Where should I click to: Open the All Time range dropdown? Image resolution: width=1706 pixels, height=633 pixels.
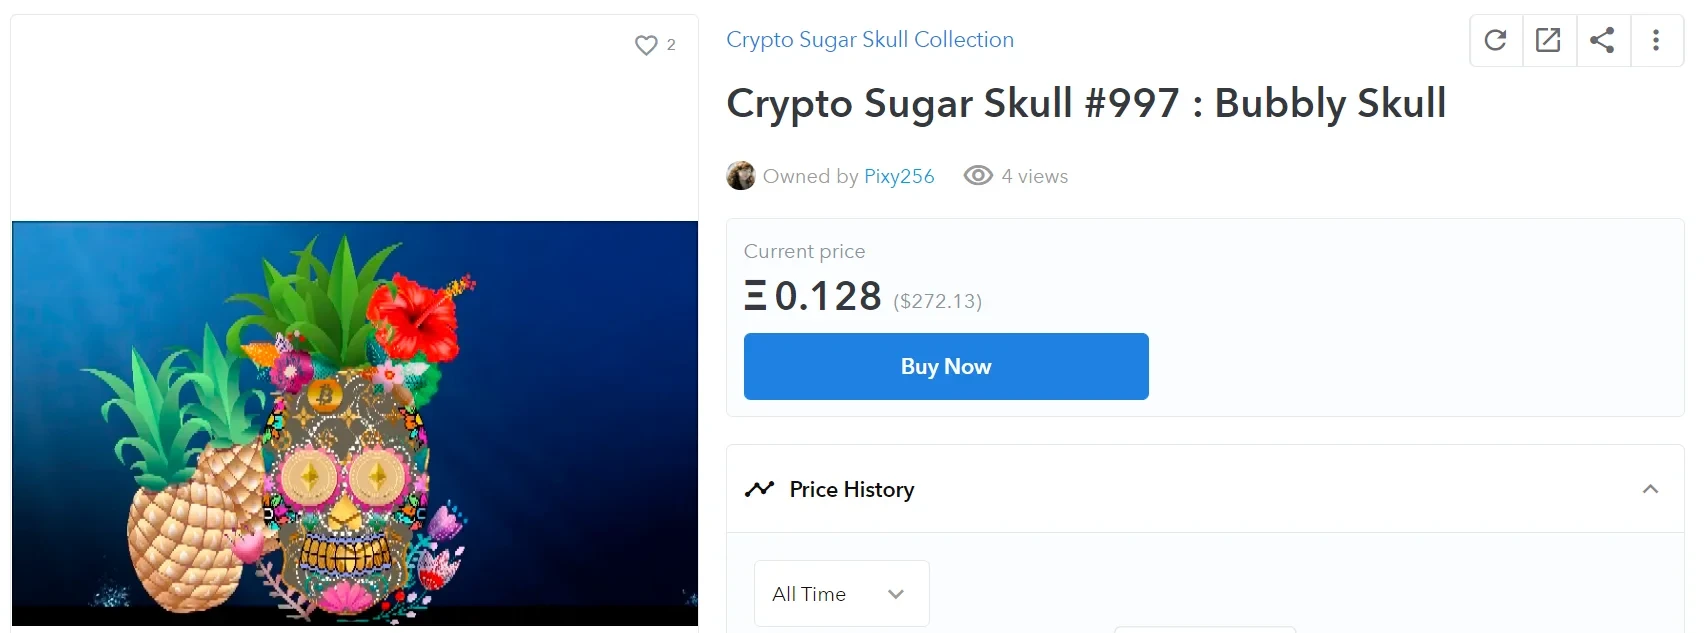(x=841, y=594)
